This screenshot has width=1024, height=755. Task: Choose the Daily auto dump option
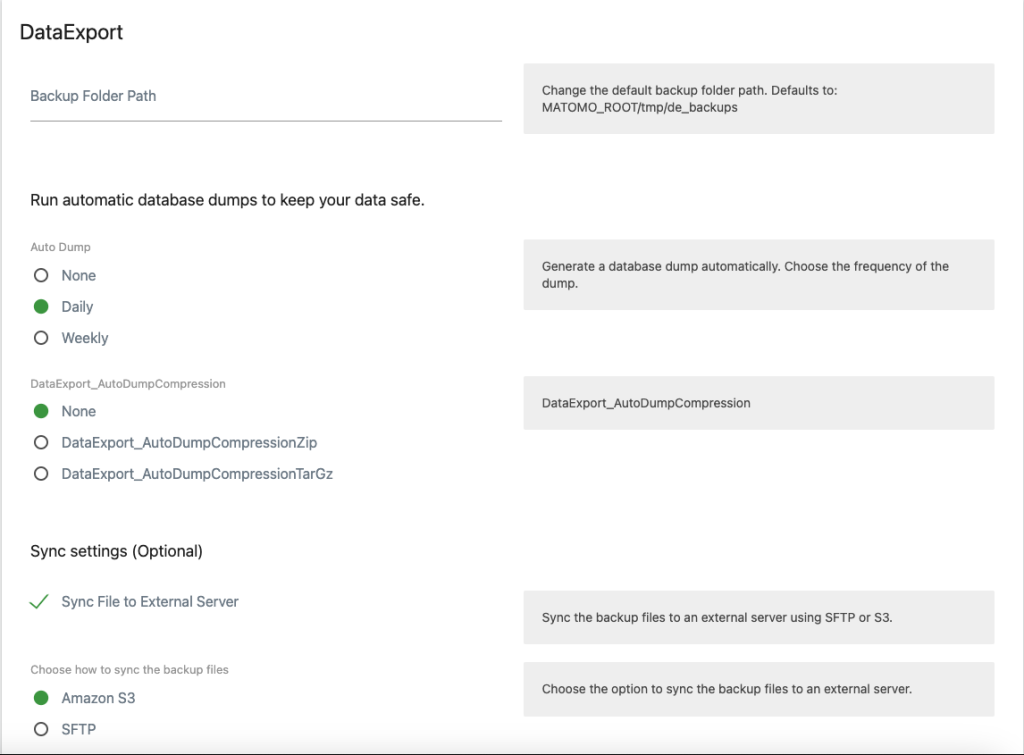click(41, 307)
